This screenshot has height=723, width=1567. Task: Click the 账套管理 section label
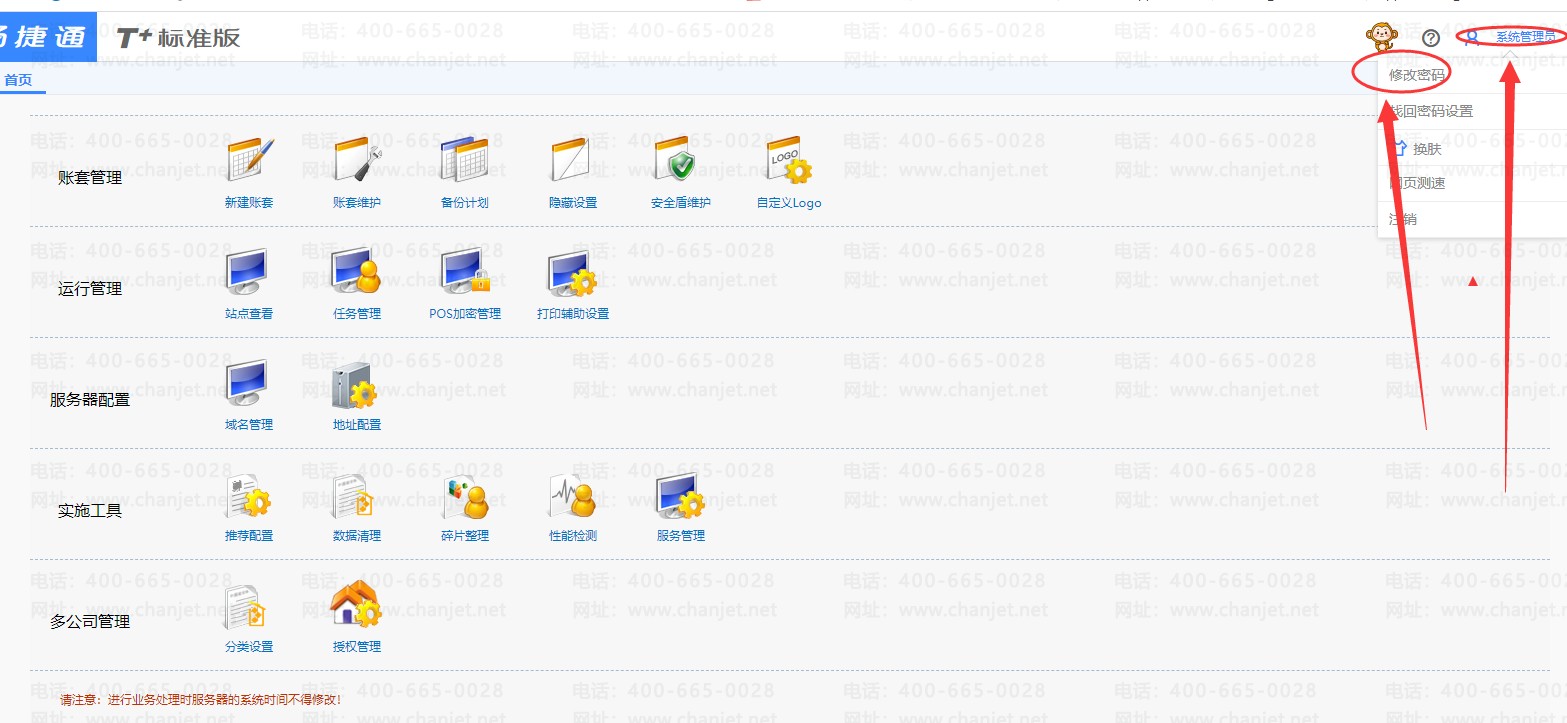coord(90,178)
